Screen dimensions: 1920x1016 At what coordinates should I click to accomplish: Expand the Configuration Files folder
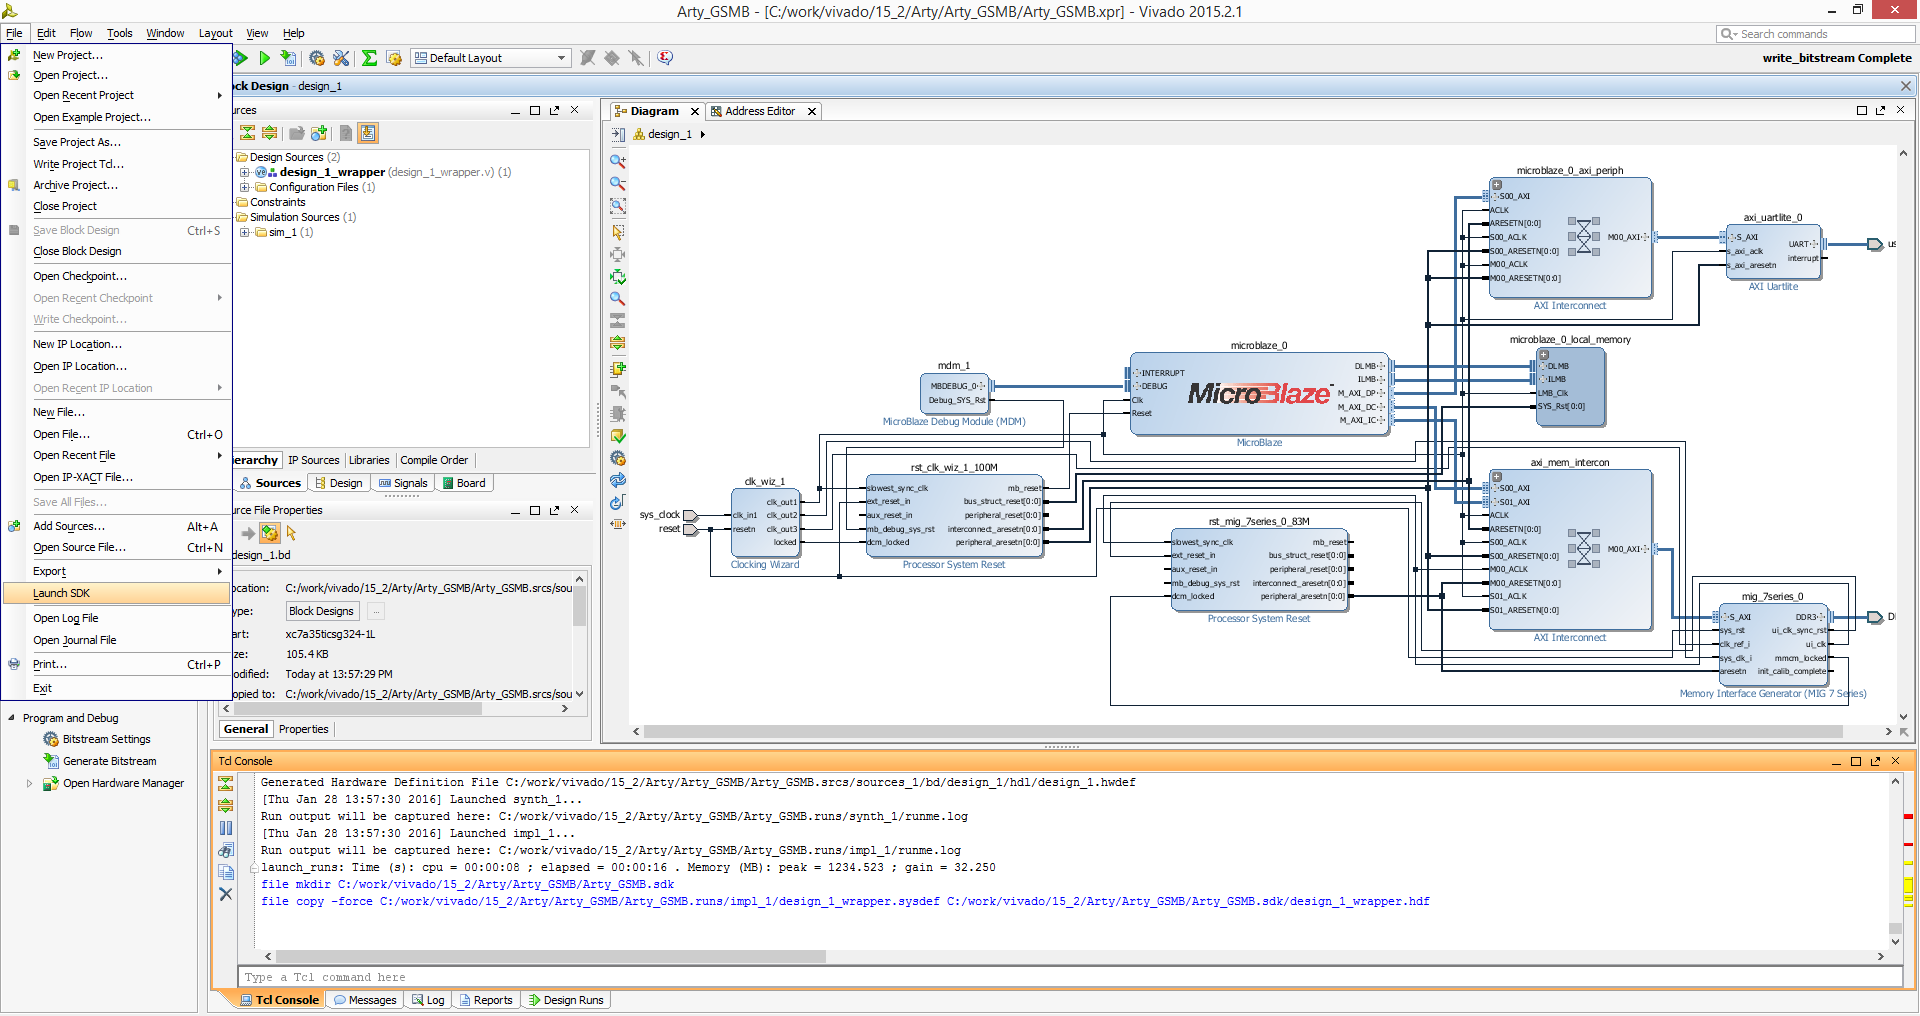[245, 187]
